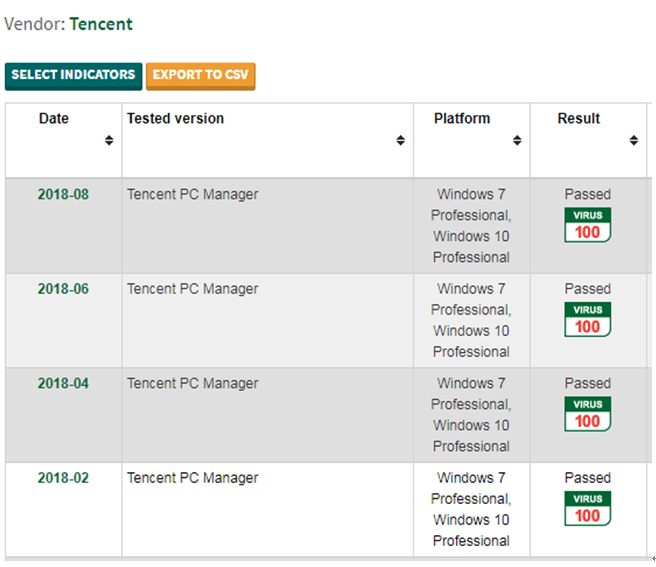
Task: Export results with Export to CSV
Action: pos(201,75)
